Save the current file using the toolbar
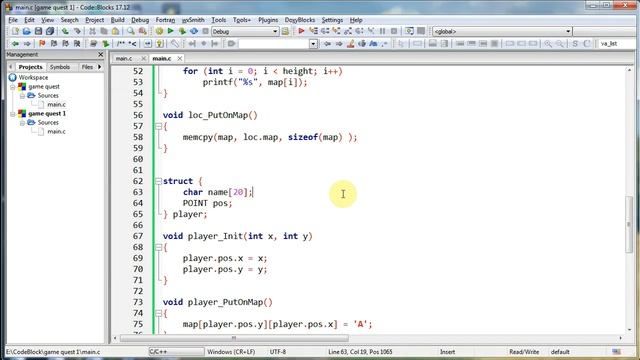 38,31
